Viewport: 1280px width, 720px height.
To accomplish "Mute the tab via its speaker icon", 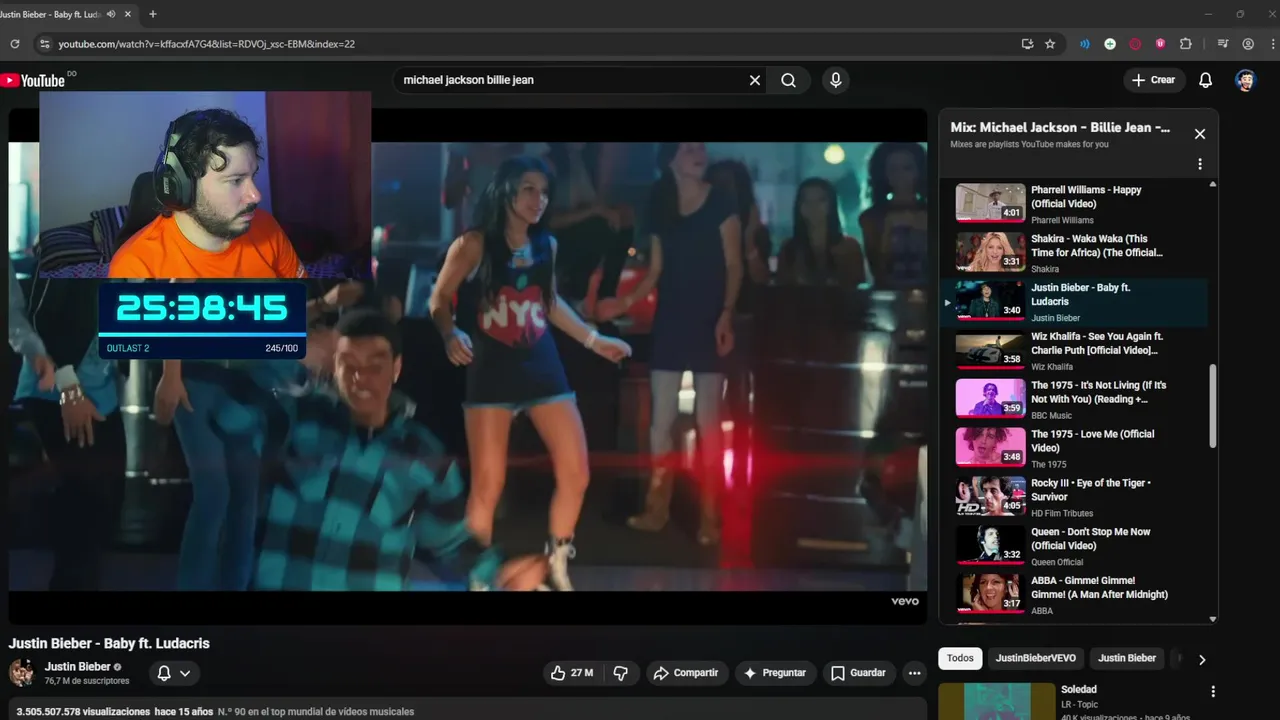I will [x=110, y=14].
